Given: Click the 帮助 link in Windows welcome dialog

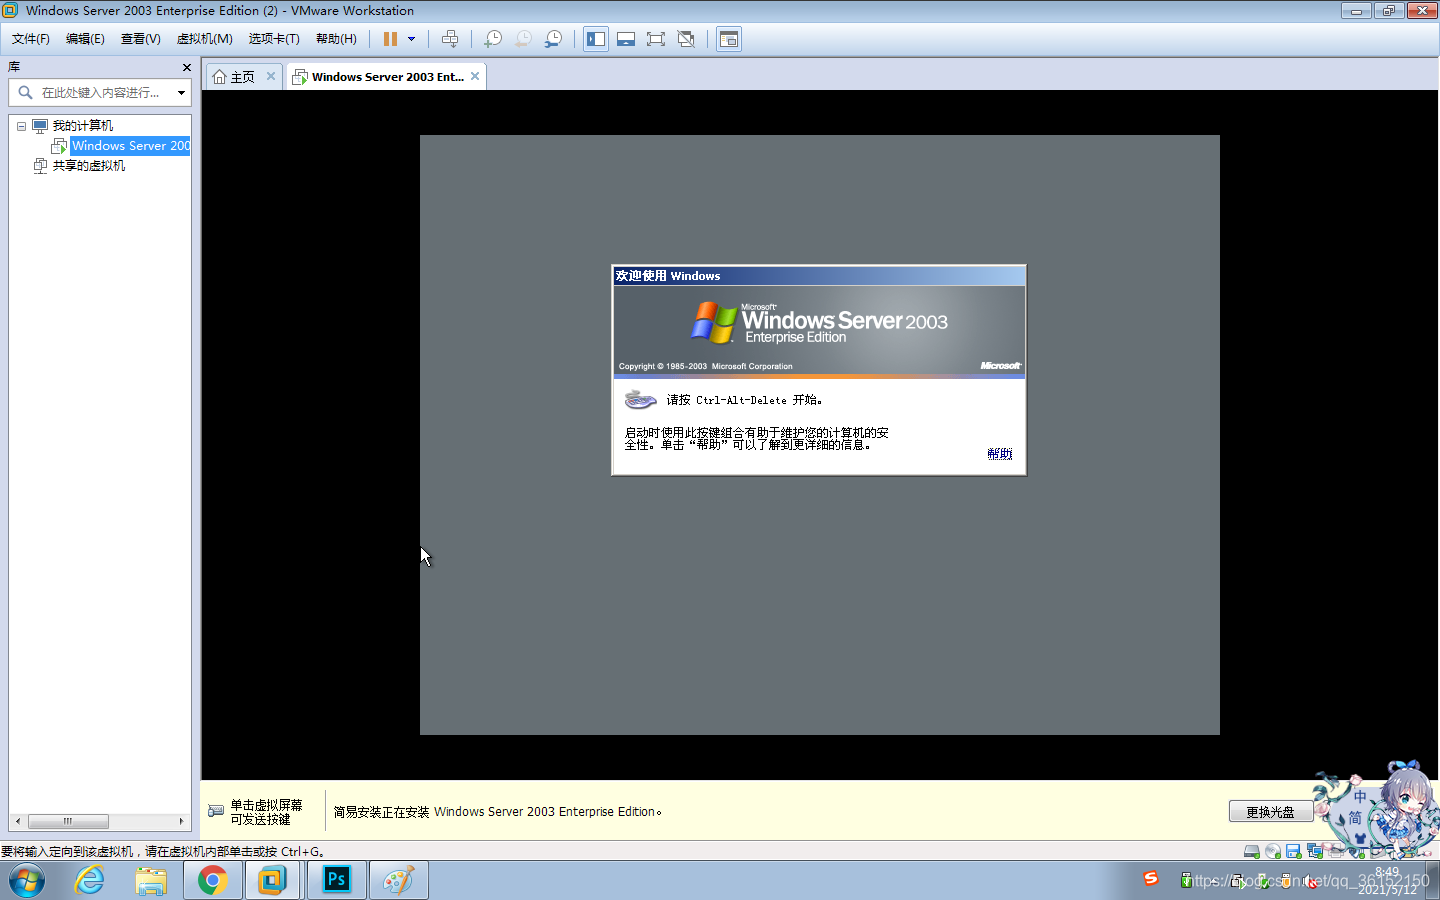Looking at the screenshot, I should tap(999, 453).
